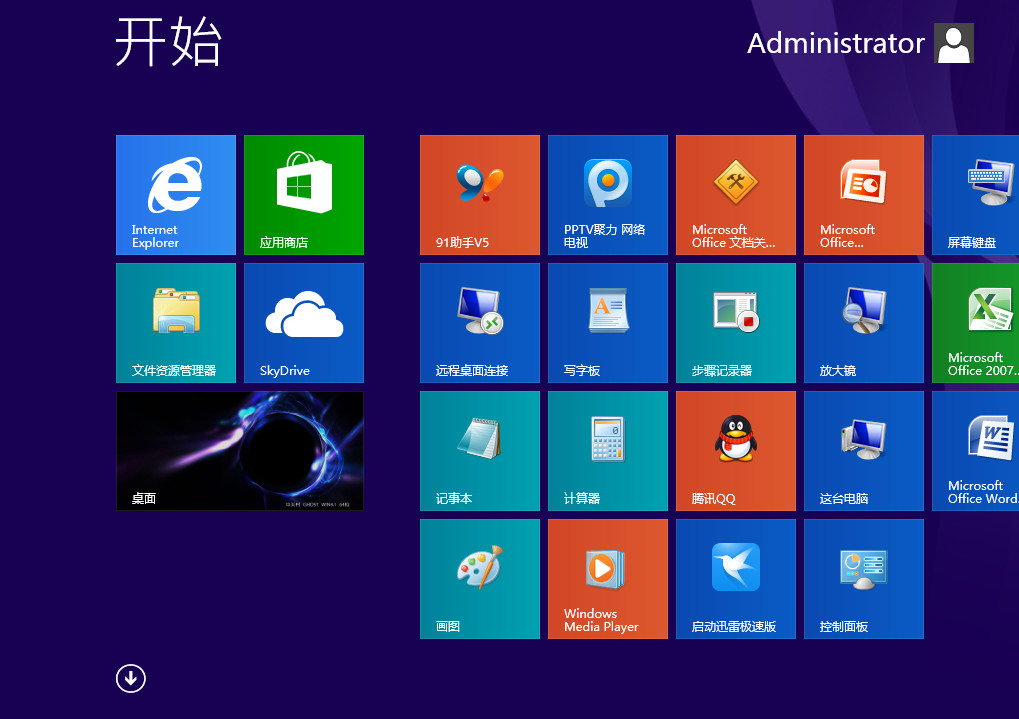
Task: Launch the Windows Media Player tile
Action: [608, 579]
